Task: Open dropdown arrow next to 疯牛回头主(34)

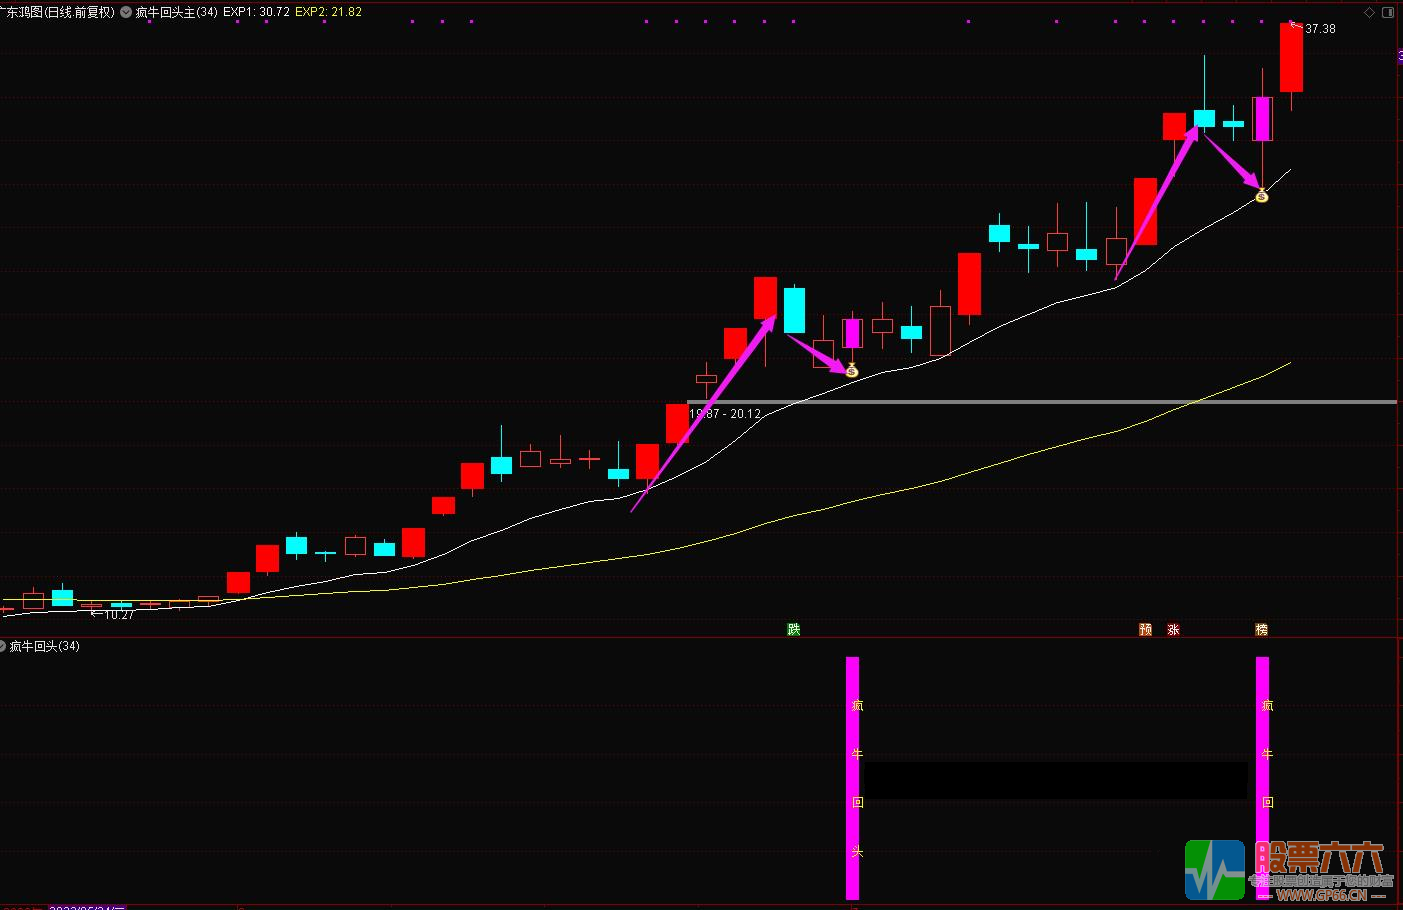Action: 126,13
